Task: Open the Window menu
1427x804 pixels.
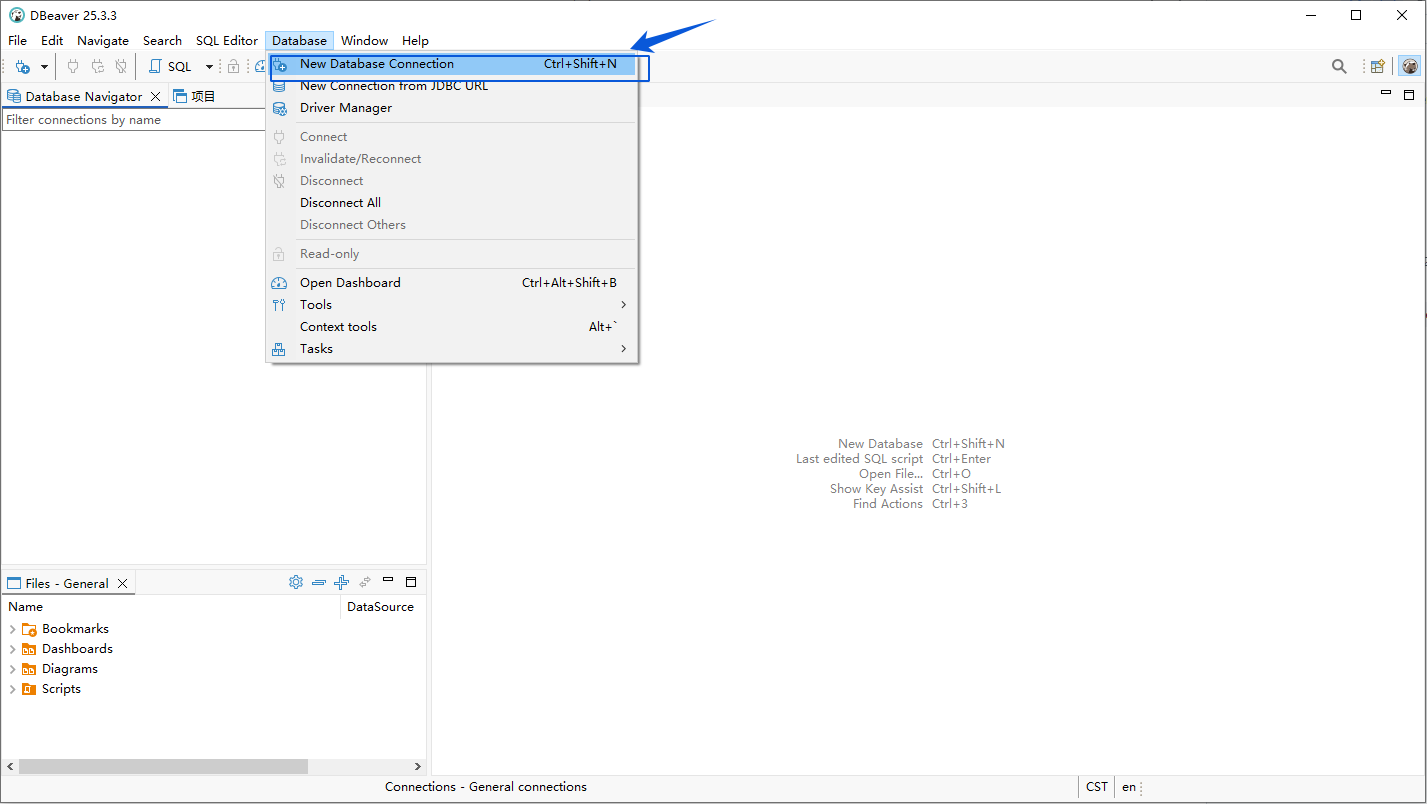Action: [x=364, y=41]
